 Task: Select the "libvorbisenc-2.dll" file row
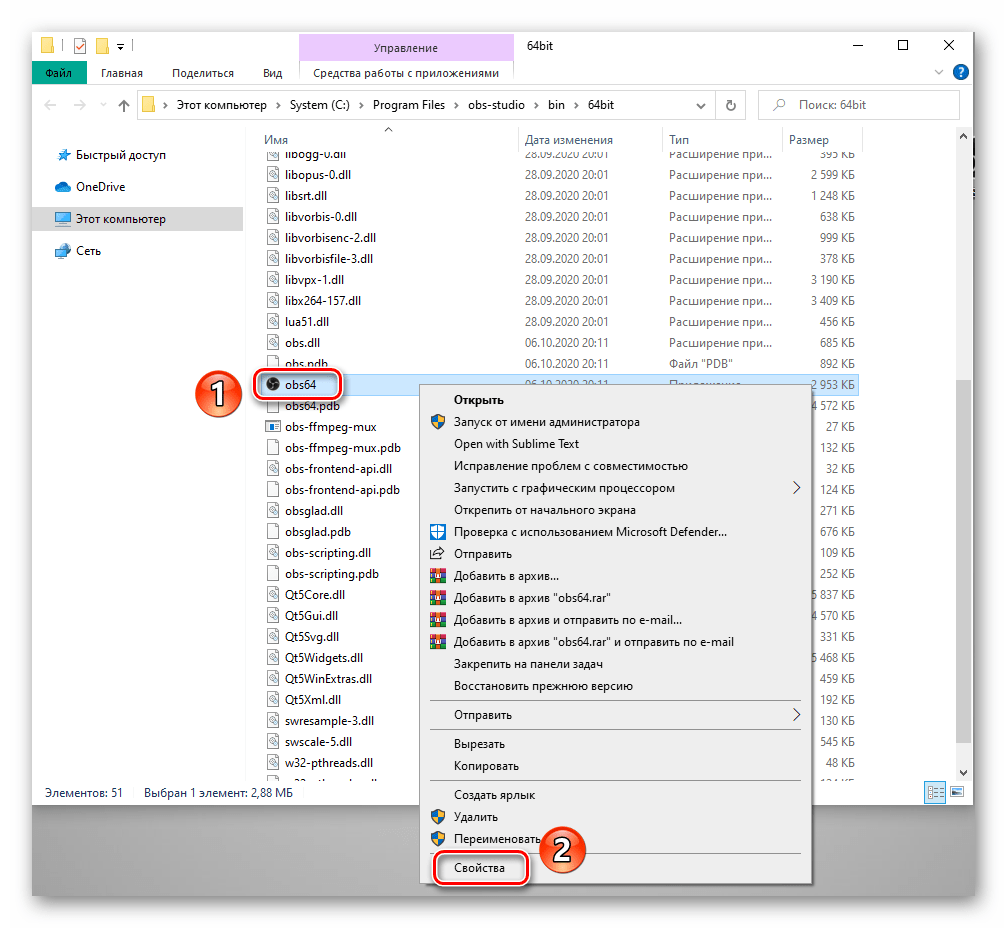pos(559,238)
